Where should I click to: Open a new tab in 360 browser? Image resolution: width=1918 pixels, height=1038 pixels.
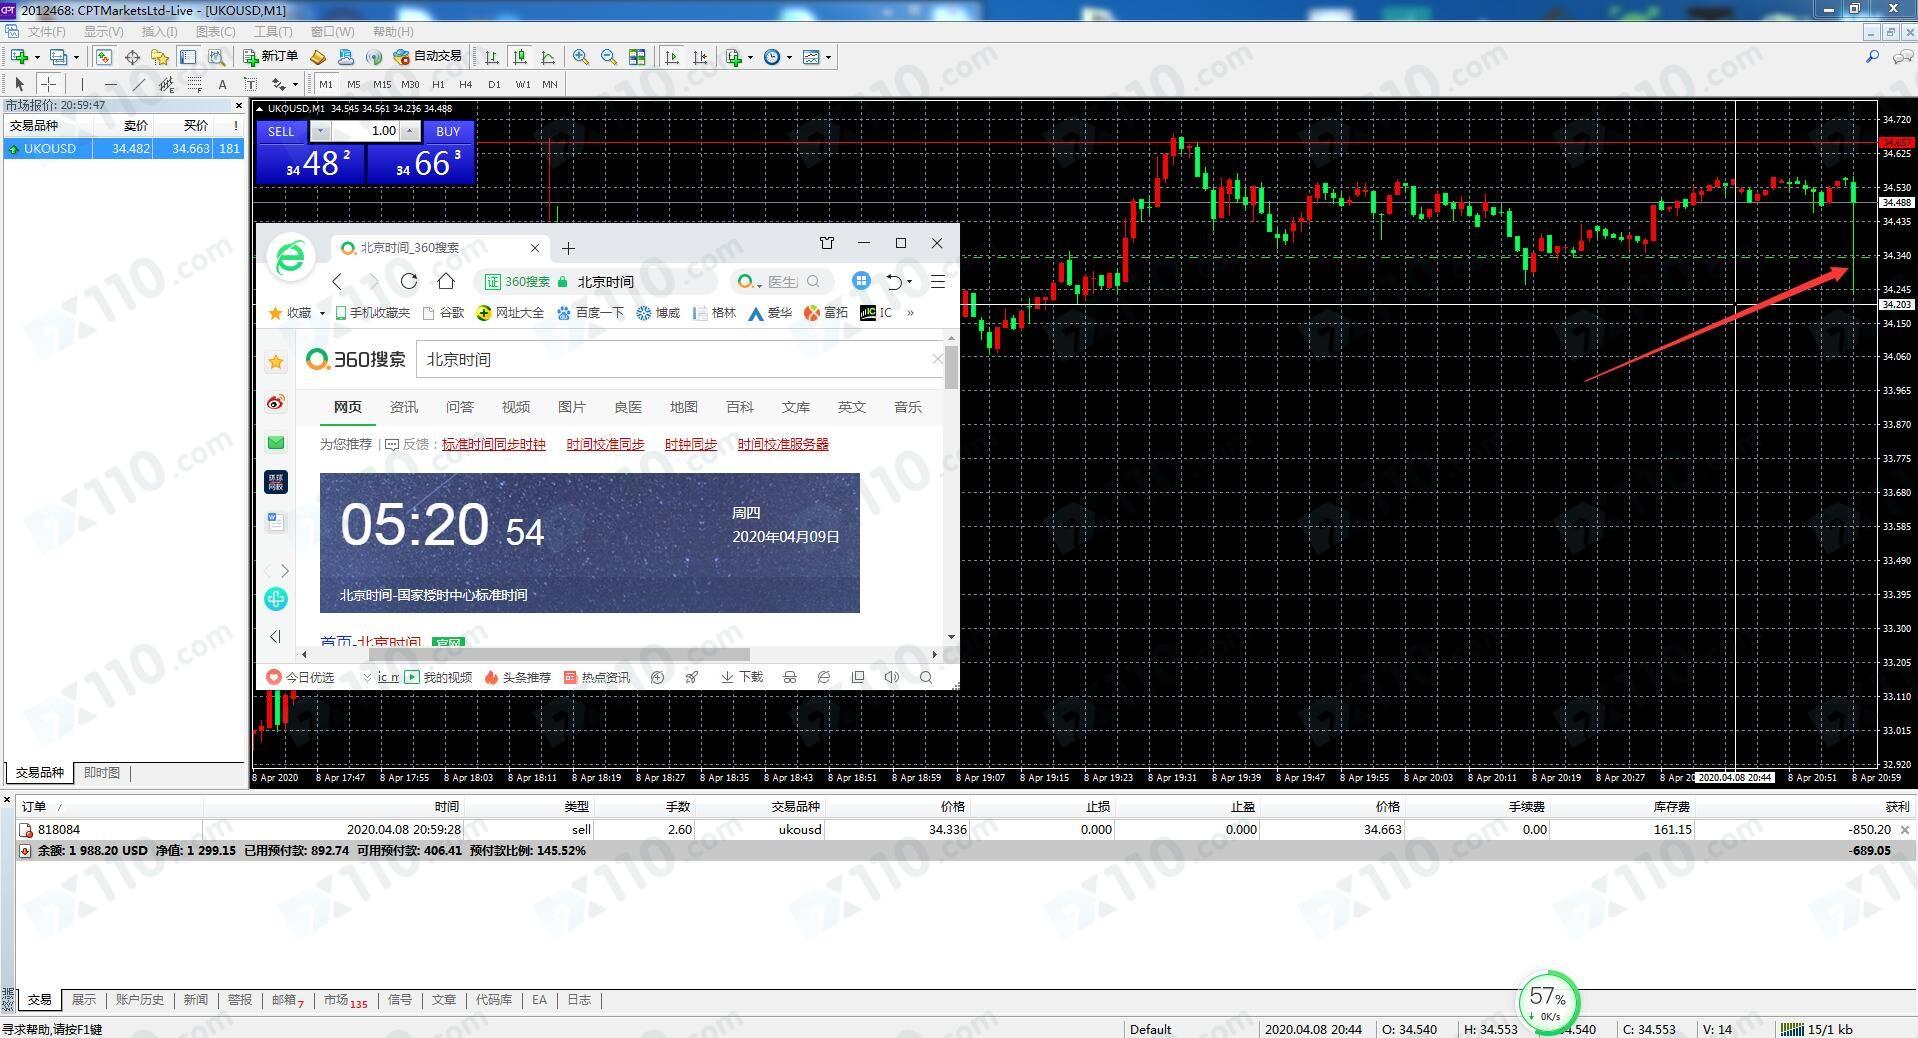click(568, 248)
